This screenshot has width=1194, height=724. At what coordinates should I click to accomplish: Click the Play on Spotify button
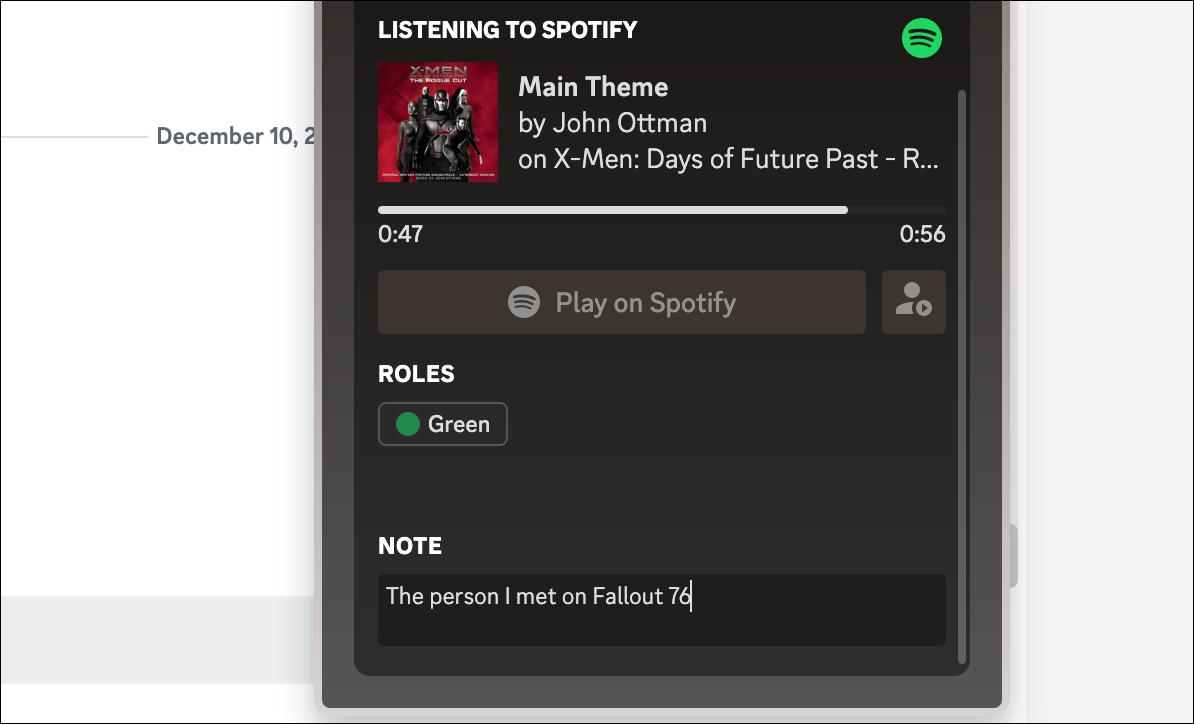(x=621, y=302)
